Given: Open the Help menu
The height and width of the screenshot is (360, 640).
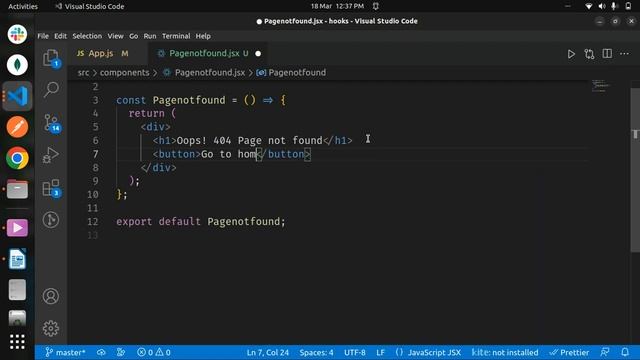Looking at the screenshot, I should [x=203, y=36].
